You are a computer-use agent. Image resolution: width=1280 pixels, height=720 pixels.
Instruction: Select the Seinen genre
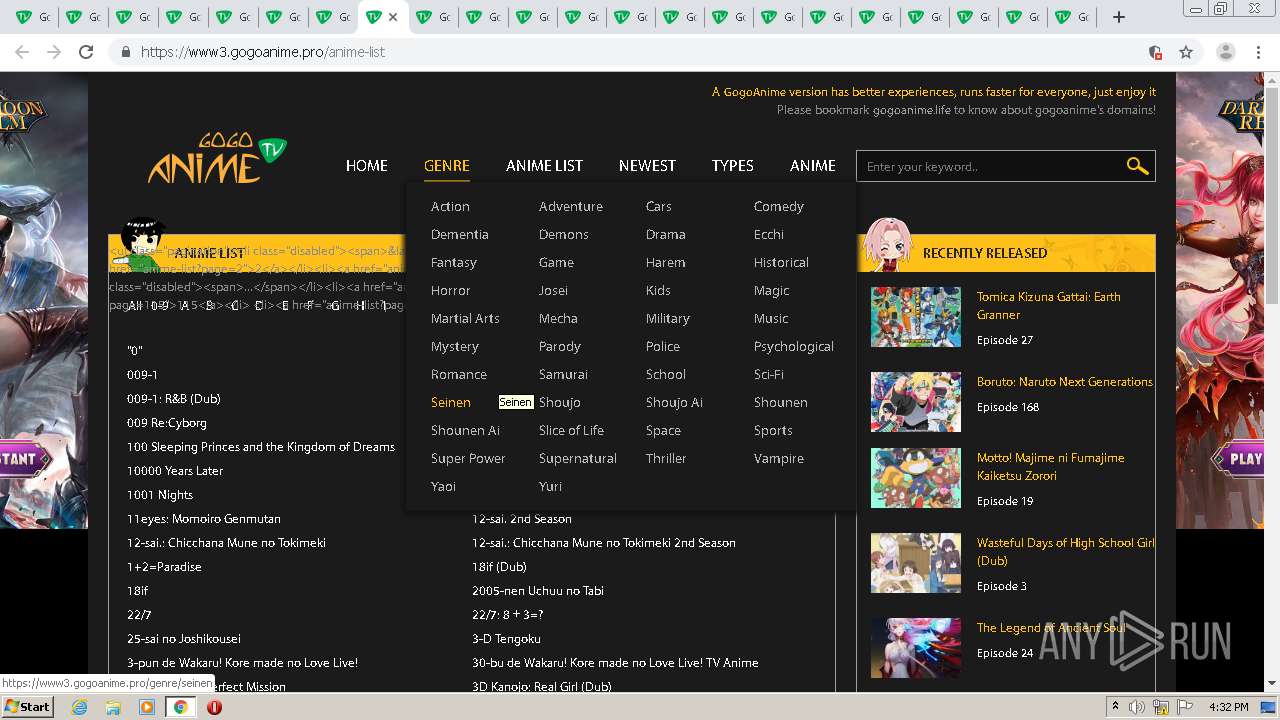450,402
